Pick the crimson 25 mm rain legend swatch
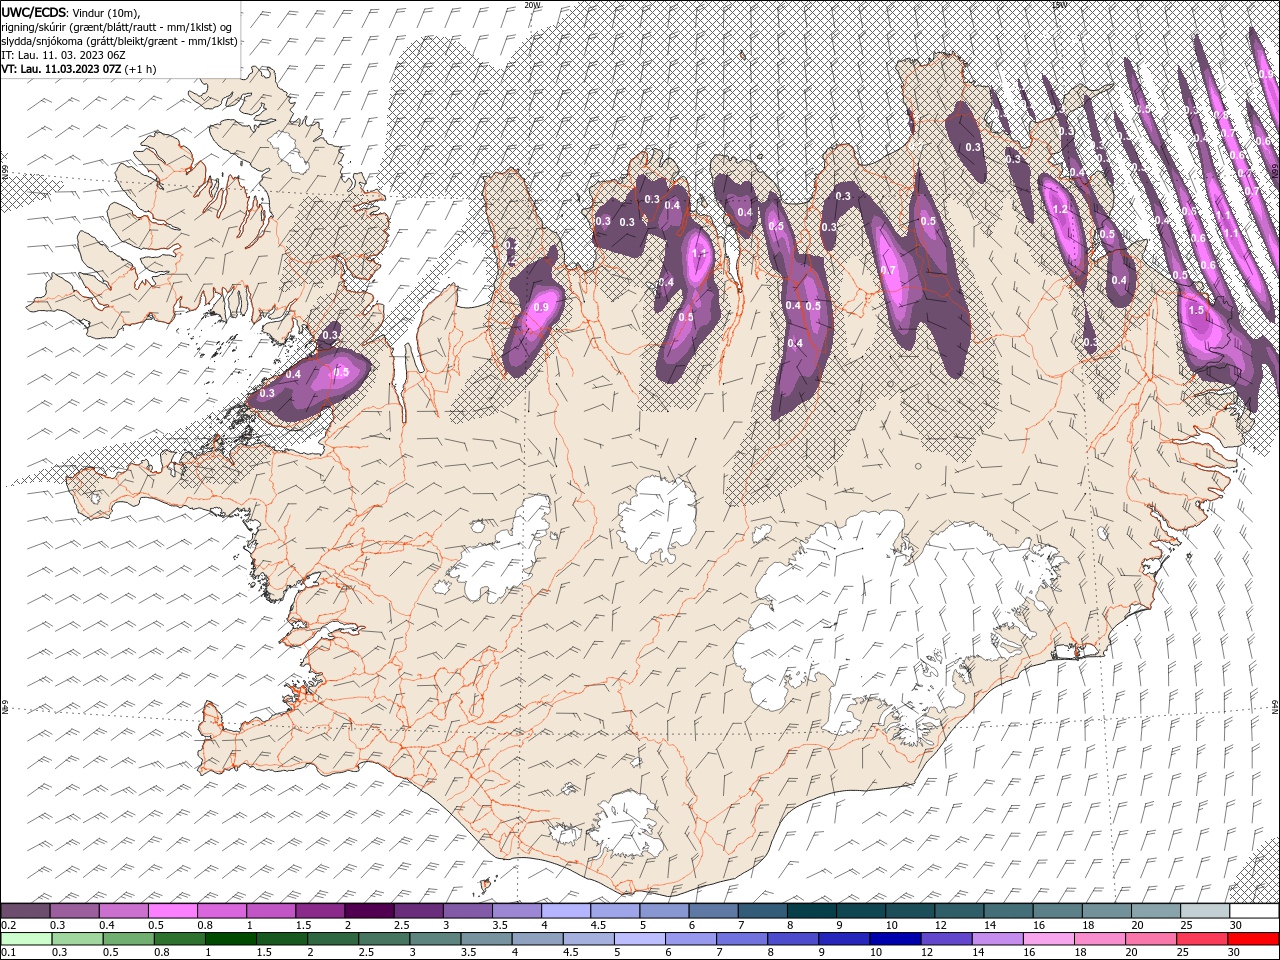1280x960 pixels. (1204, 939)
